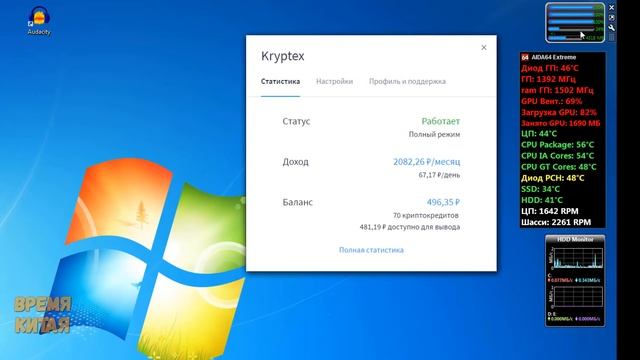The image size is (640, 360).
Task: Close the Kryptex window with the X
Action: [484, 48]
